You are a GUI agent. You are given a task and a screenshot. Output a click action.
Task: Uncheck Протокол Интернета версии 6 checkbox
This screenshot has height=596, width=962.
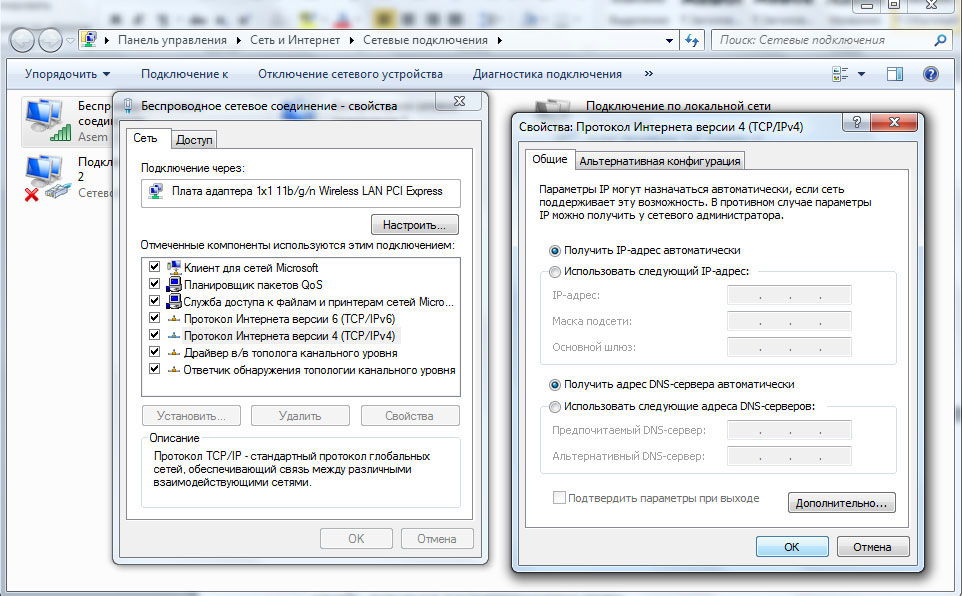click(x=154, y=318)
